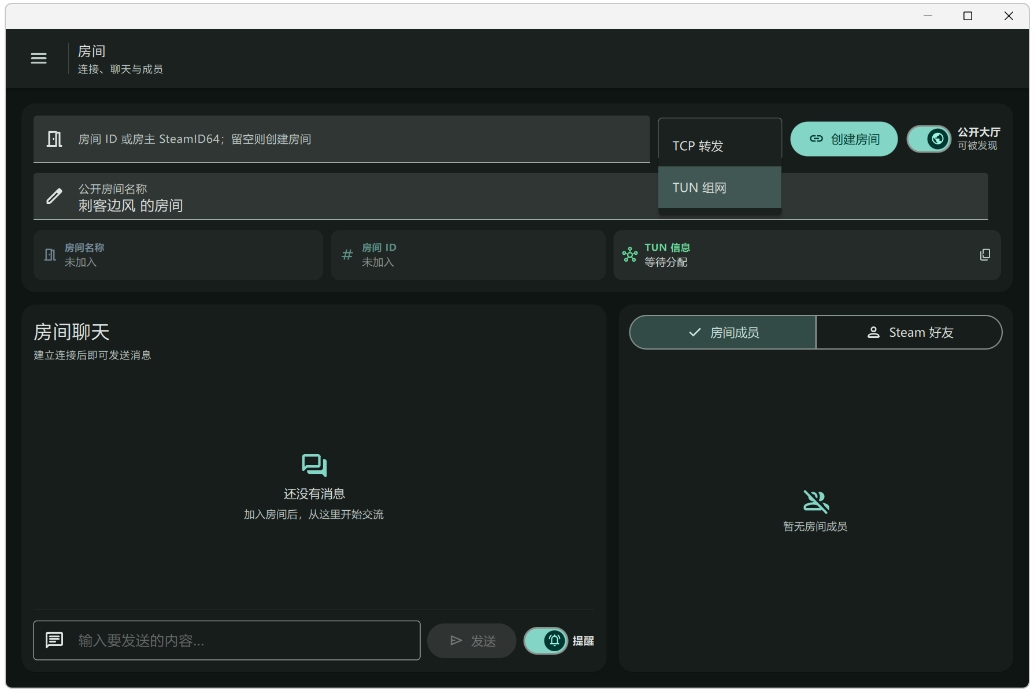The image size is (1035, 695).
Task: Open the hamburger navigation menu
Action: click(39, 59)
